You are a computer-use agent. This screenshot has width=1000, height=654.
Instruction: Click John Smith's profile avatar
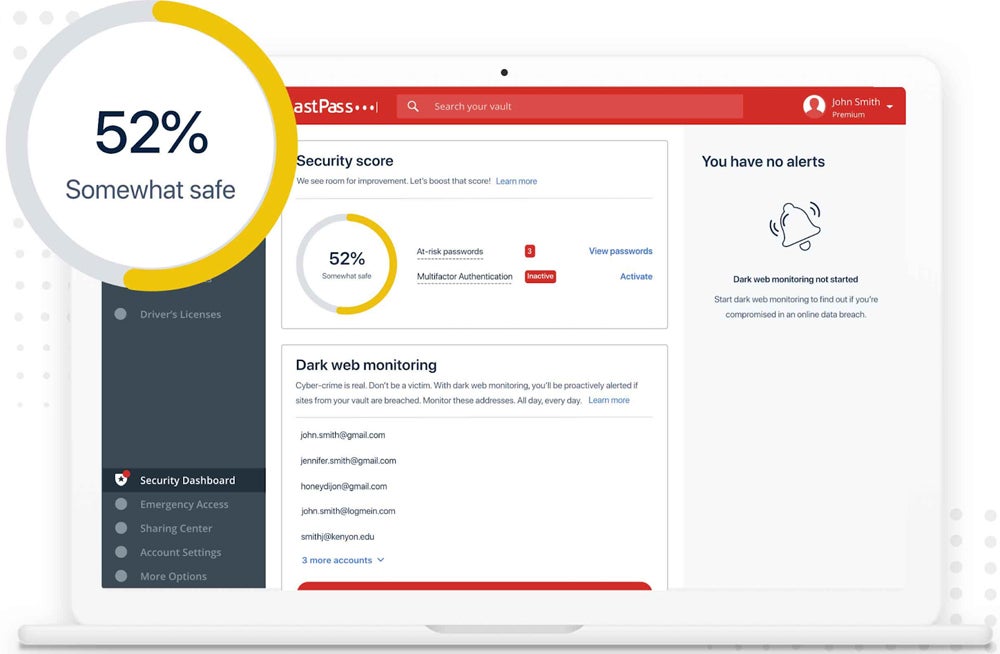814,106
